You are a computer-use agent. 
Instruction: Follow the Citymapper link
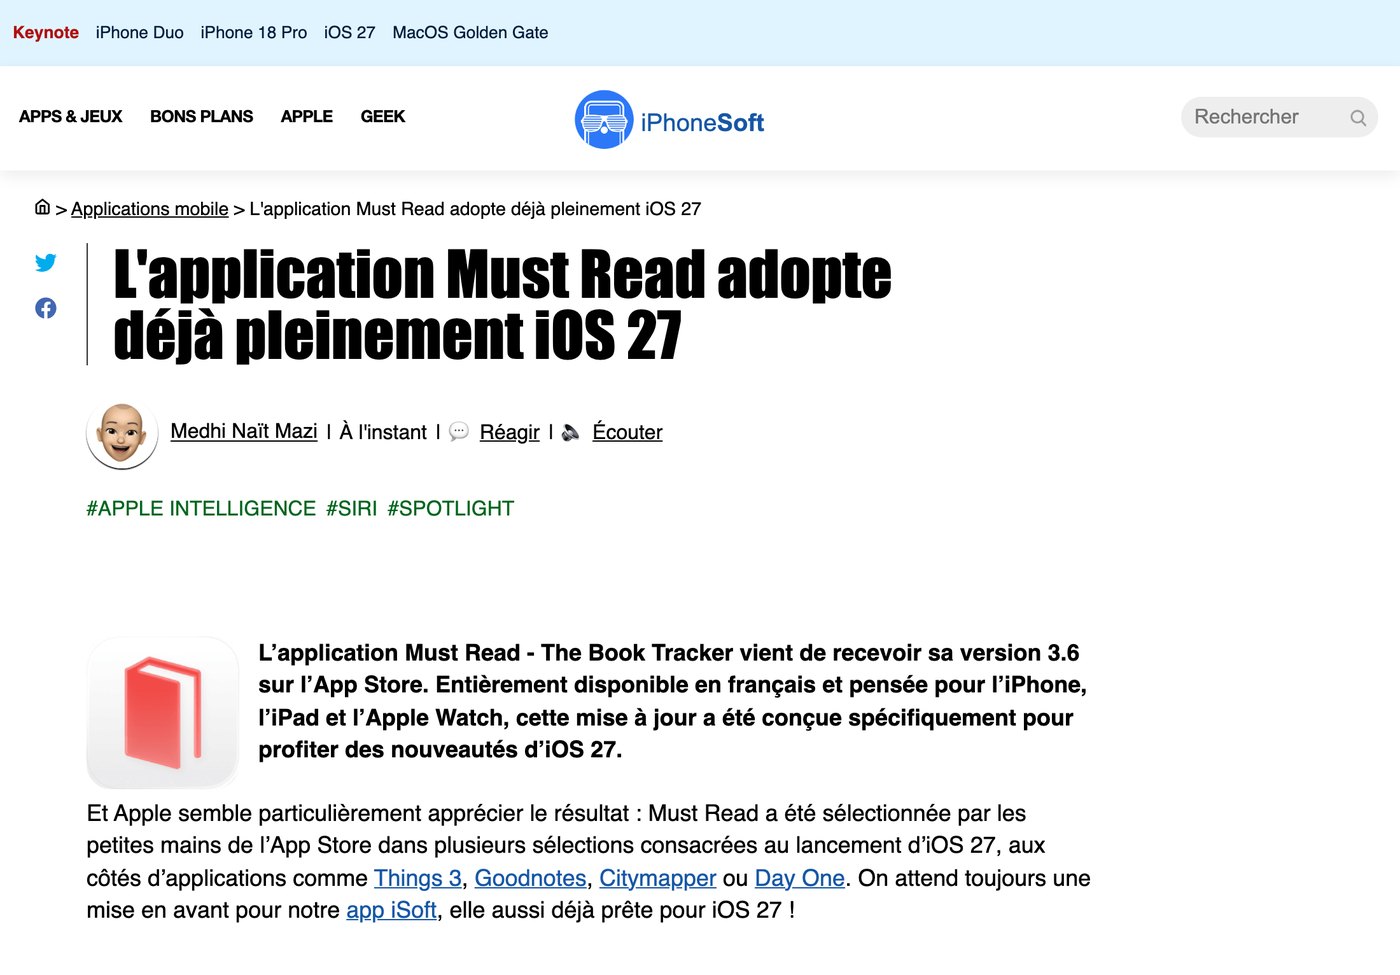click(658, 878)
